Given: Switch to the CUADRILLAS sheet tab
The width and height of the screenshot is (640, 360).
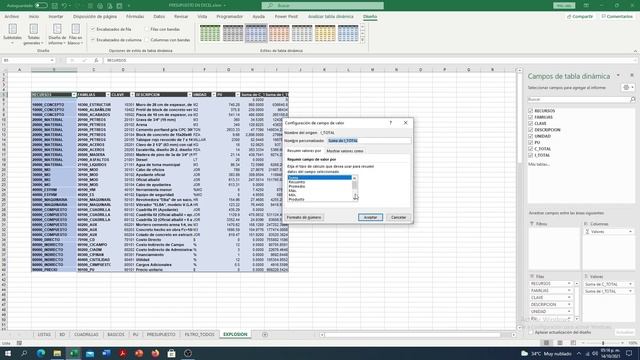Looking at the screenshot, I should [x=86, y=335].
